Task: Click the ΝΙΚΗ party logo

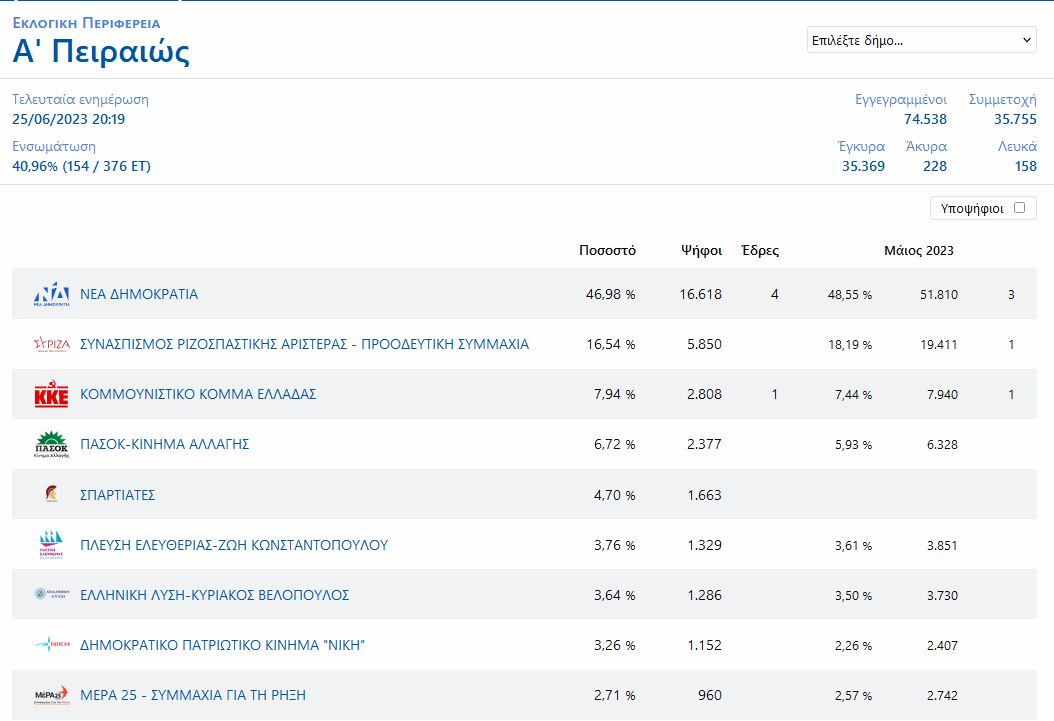Action: (51, 645)
